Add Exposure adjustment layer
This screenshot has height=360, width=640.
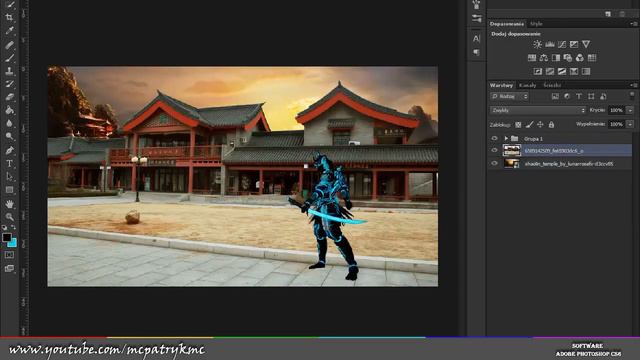[x=574, y=44]
